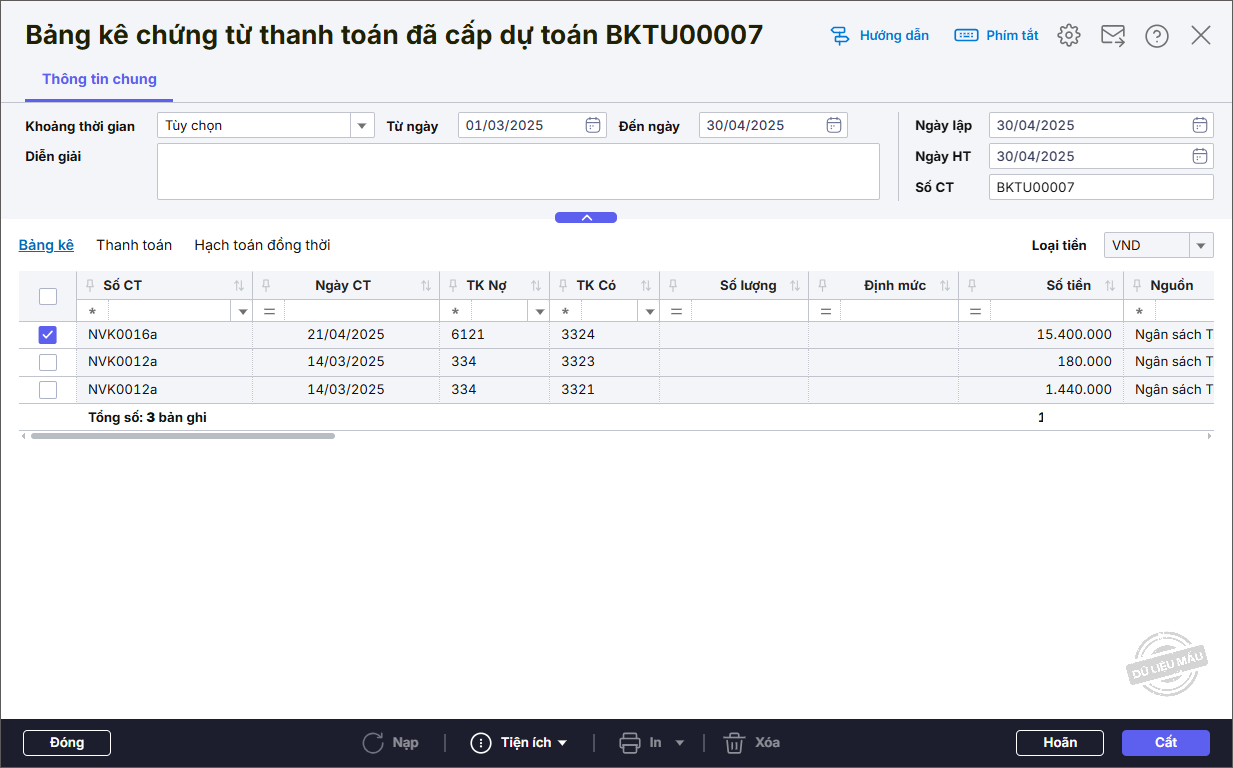Switch to the Thanh toán tab
Viewport: 1233px width, 768px height.
click(134, 245)
